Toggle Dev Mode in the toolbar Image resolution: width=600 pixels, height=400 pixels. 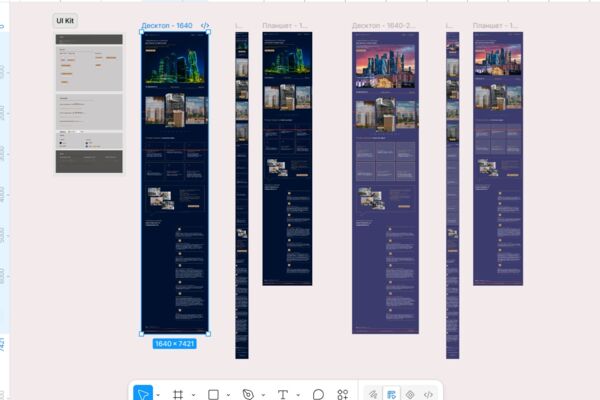428,394
